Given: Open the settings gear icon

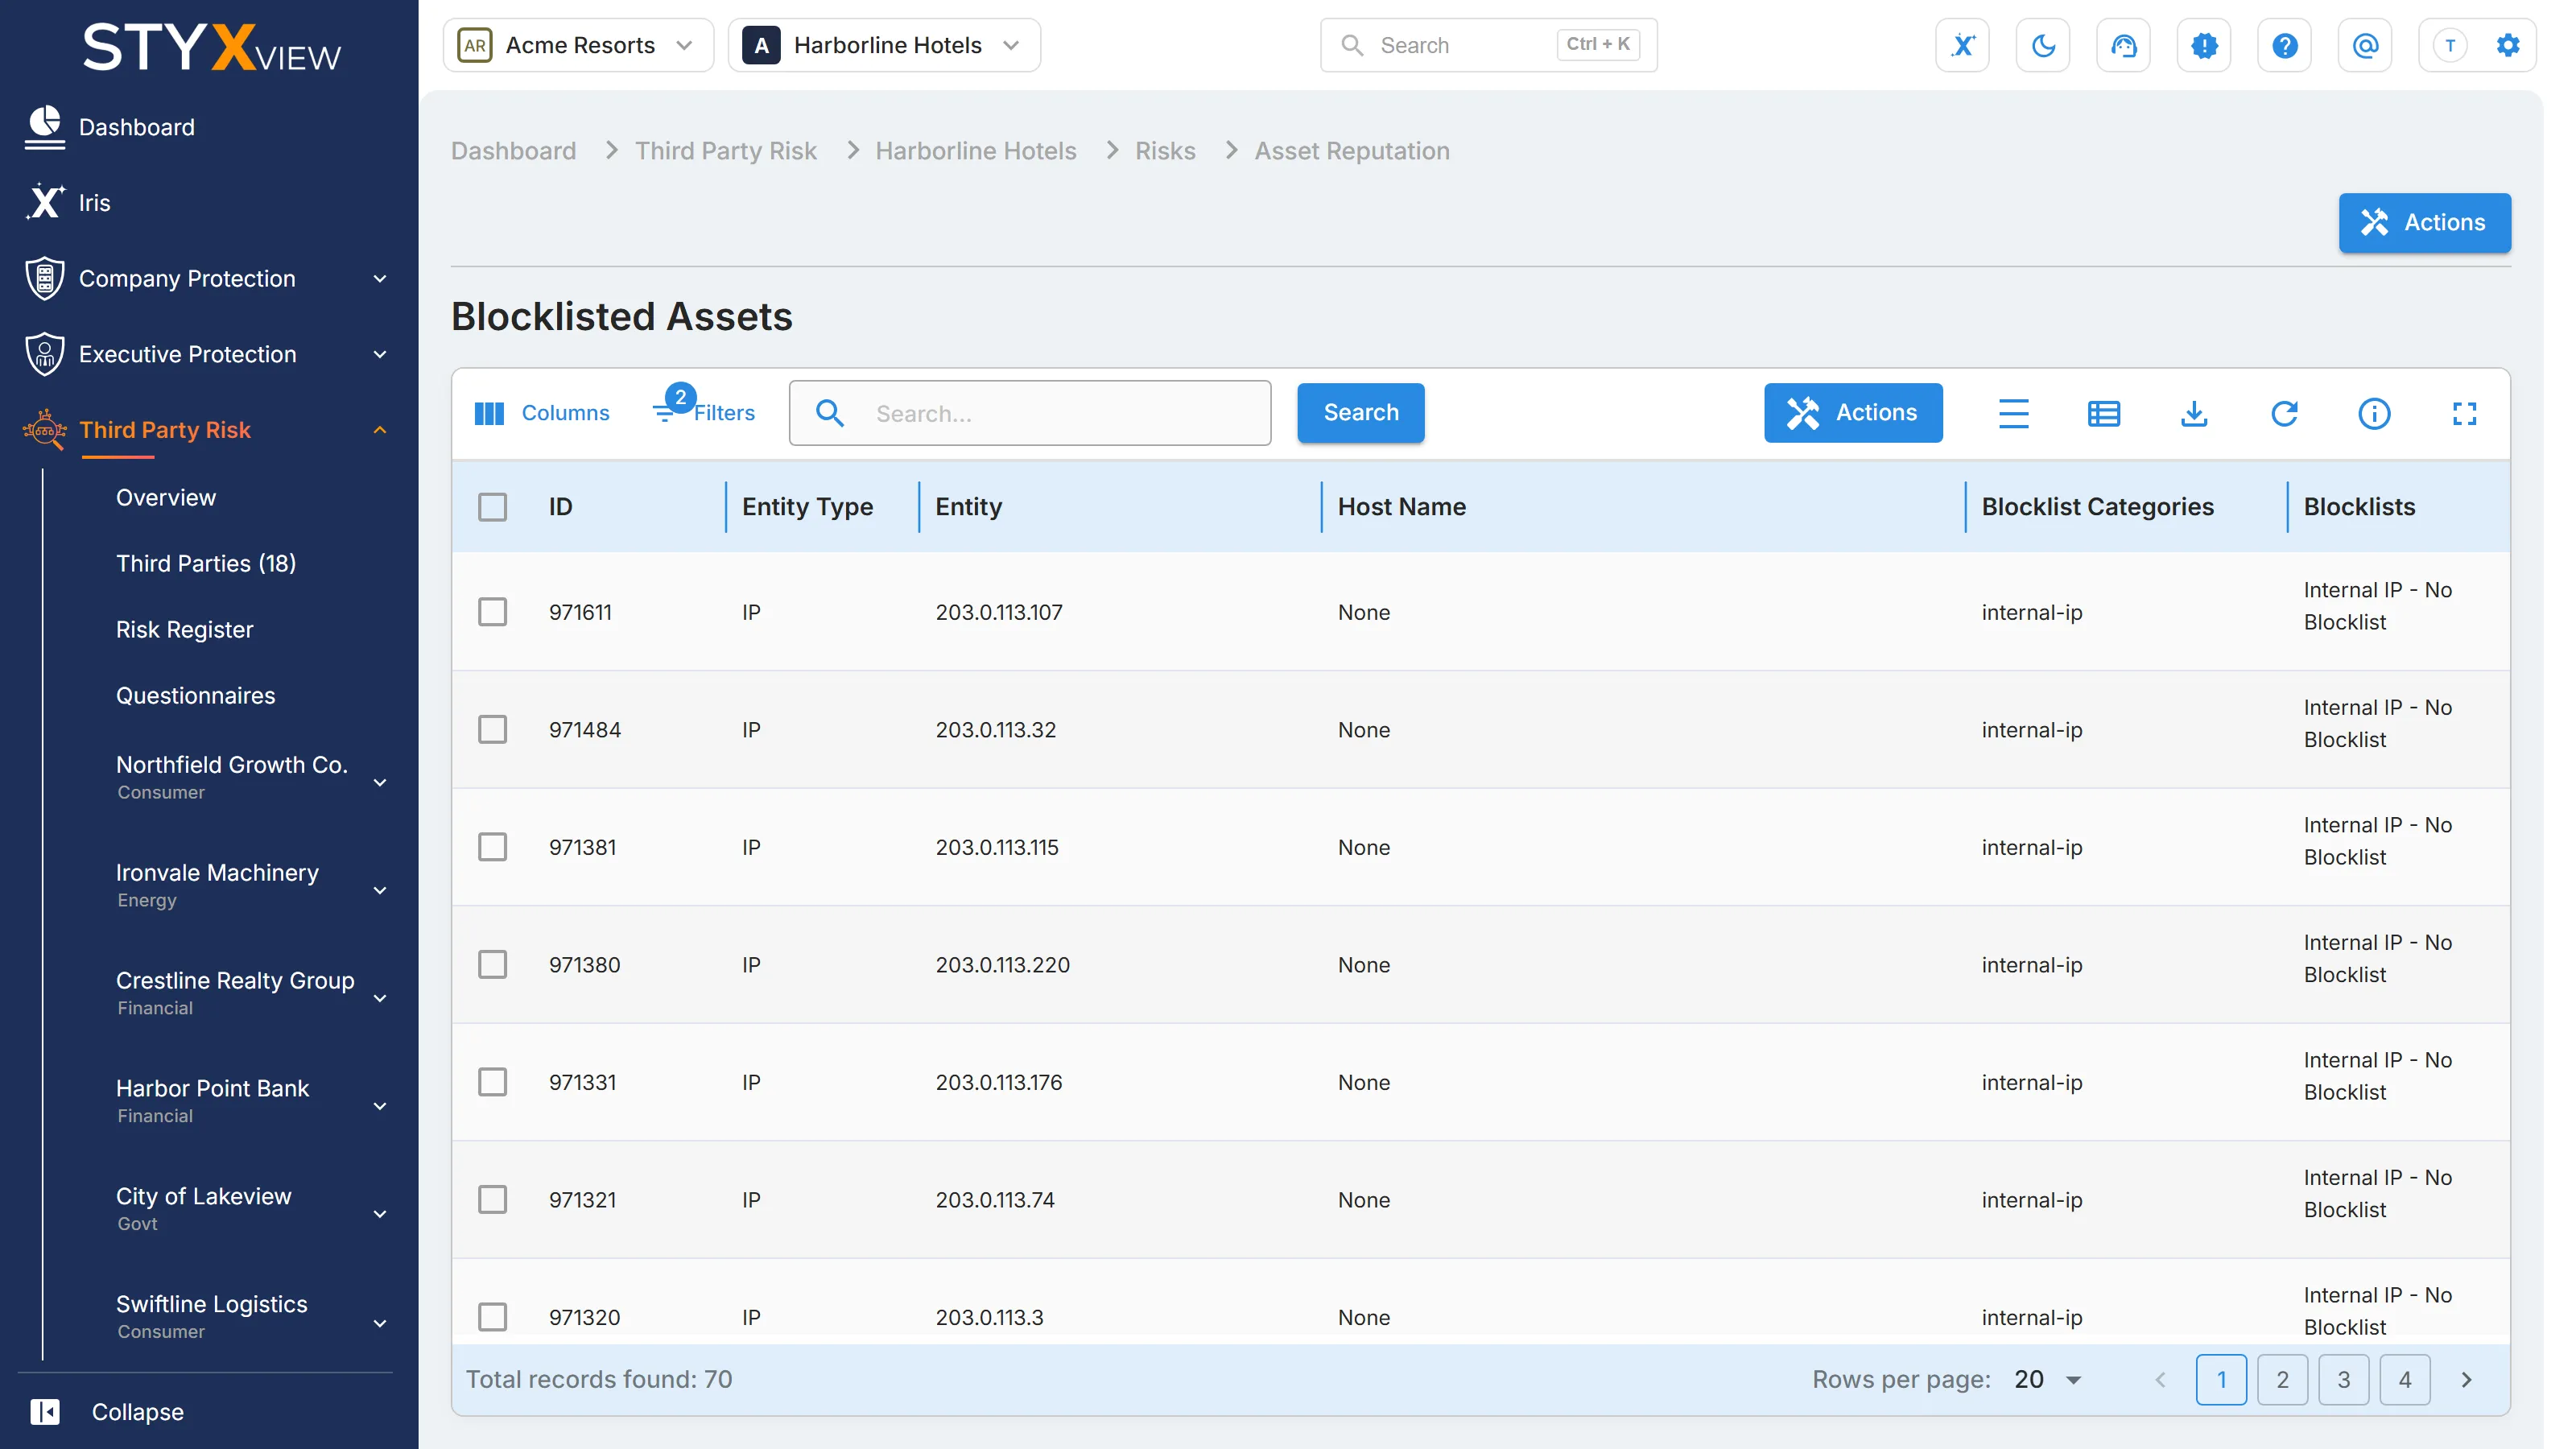Looking at the screenshot, I should (x=2507, y=45).
